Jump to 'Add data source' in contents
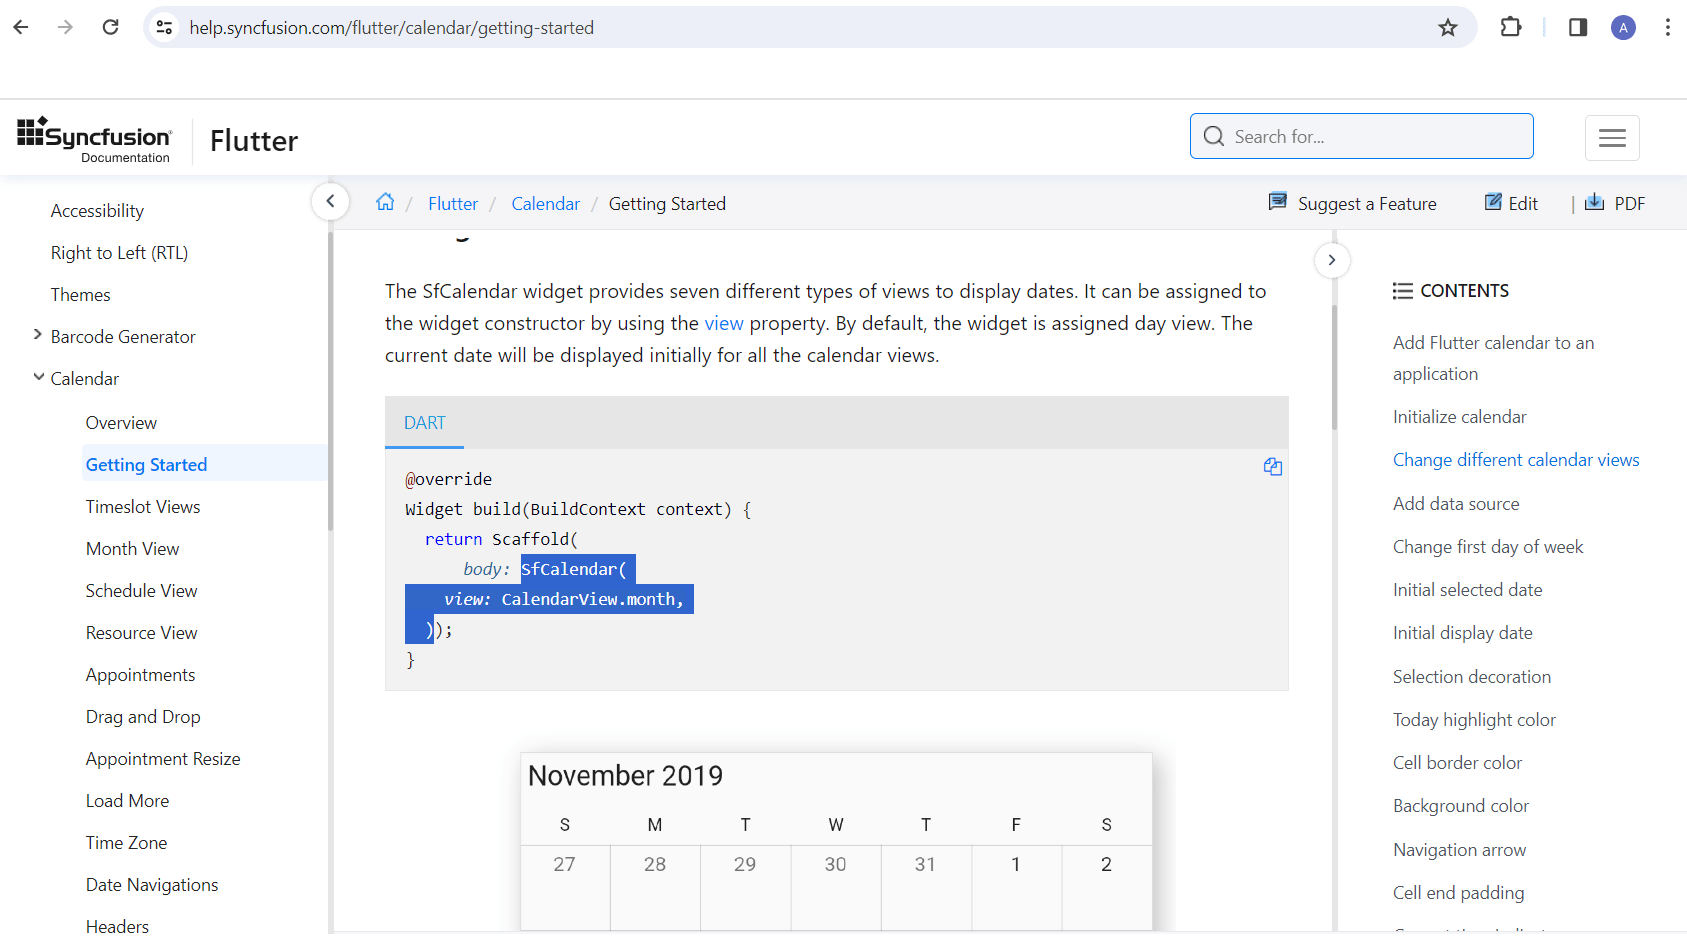1687x942 pixels. coord(1456,504)
